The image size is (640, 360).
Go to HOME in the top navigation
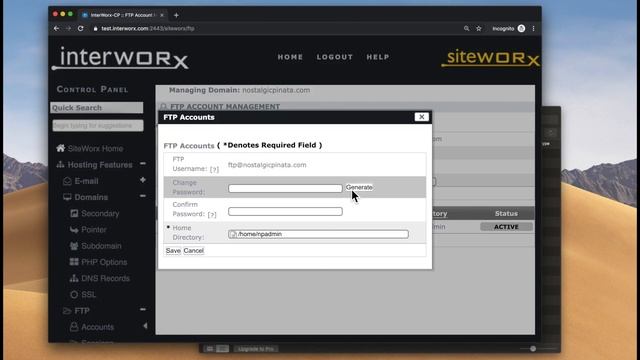290,57
